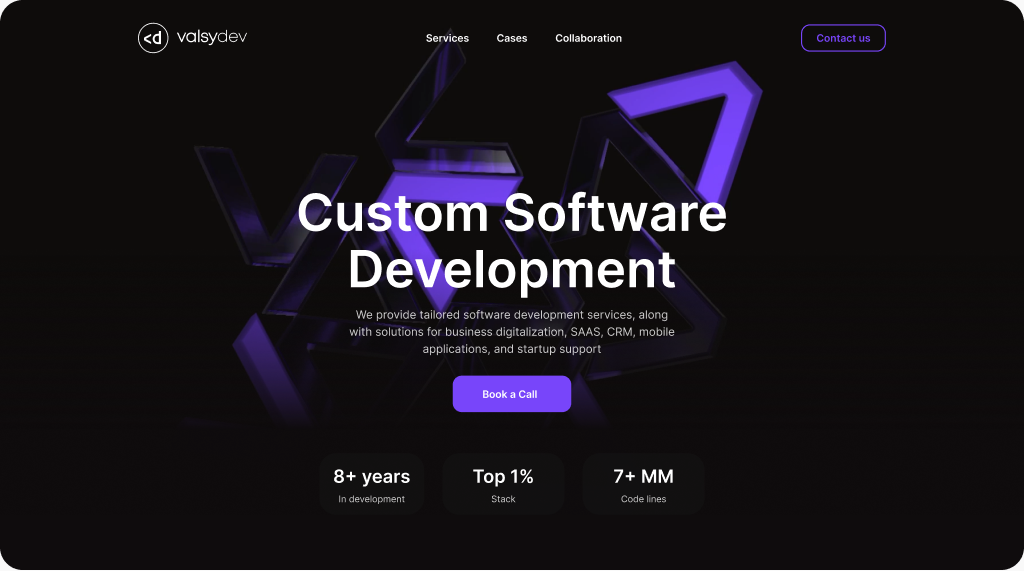This screenshot has width=1024, height=571.
Task: Select the '8+ years' stat text
Action: (372, 476)
